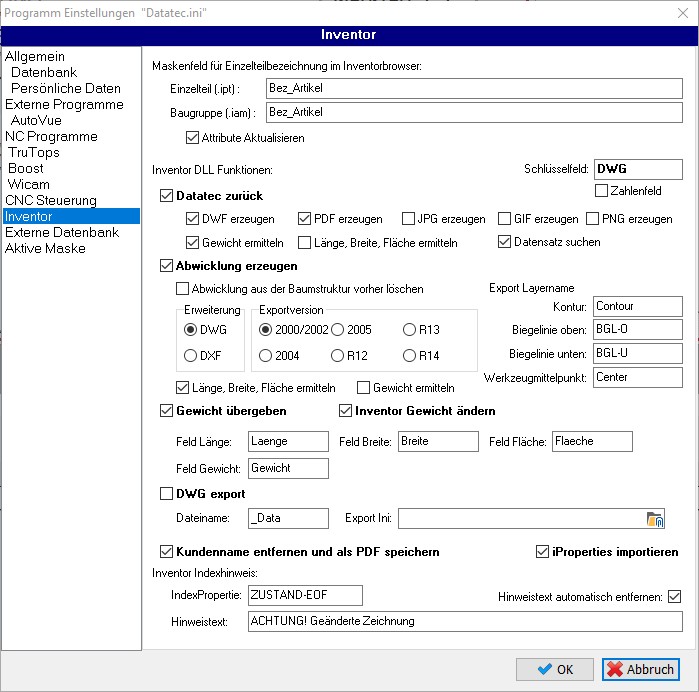This screenshot has width=699, height=692.
Task: Toggle Inventor Gewicht ändern checkbox
Action: pyautogui.click(x=345, y=410)
